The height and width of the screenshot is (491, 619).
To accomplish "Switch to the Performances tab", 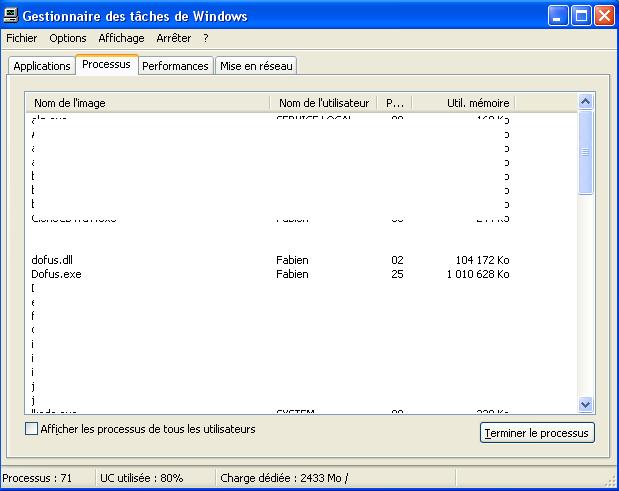I will [175, 66].
